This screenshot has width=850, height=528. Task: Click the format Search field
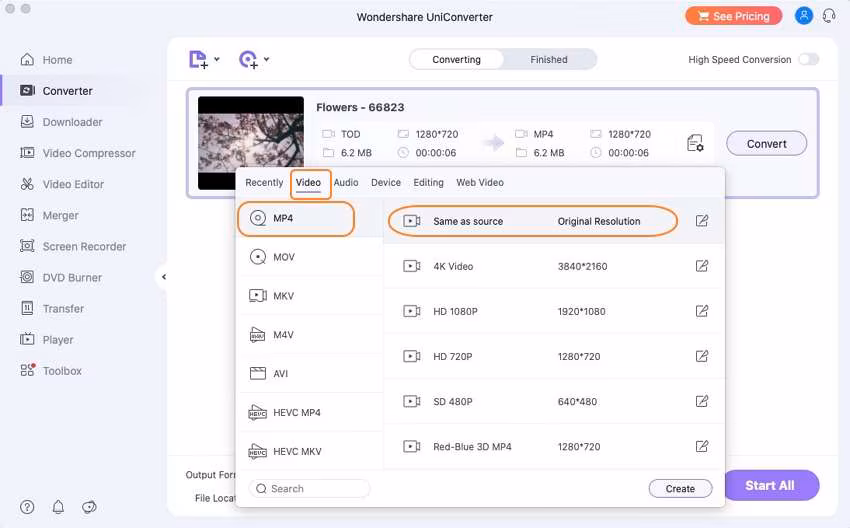pyautogui.click(x=310, y=488)
